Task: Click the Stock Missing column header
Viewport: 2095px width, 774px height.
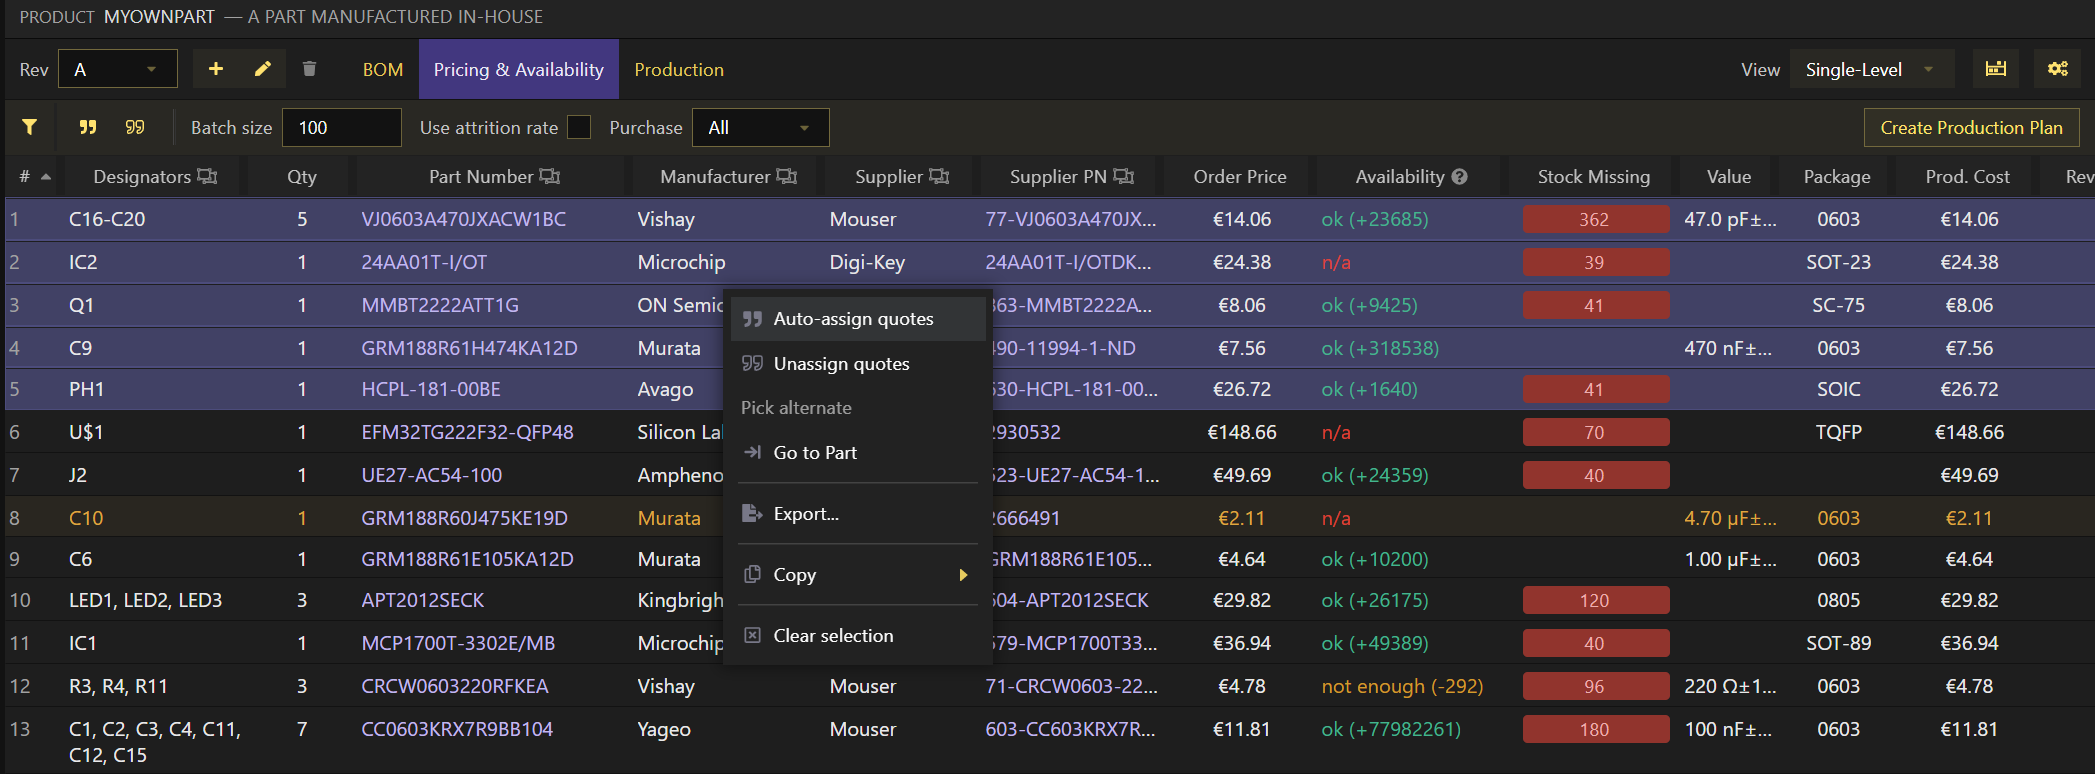Action: click(1594, 177)
